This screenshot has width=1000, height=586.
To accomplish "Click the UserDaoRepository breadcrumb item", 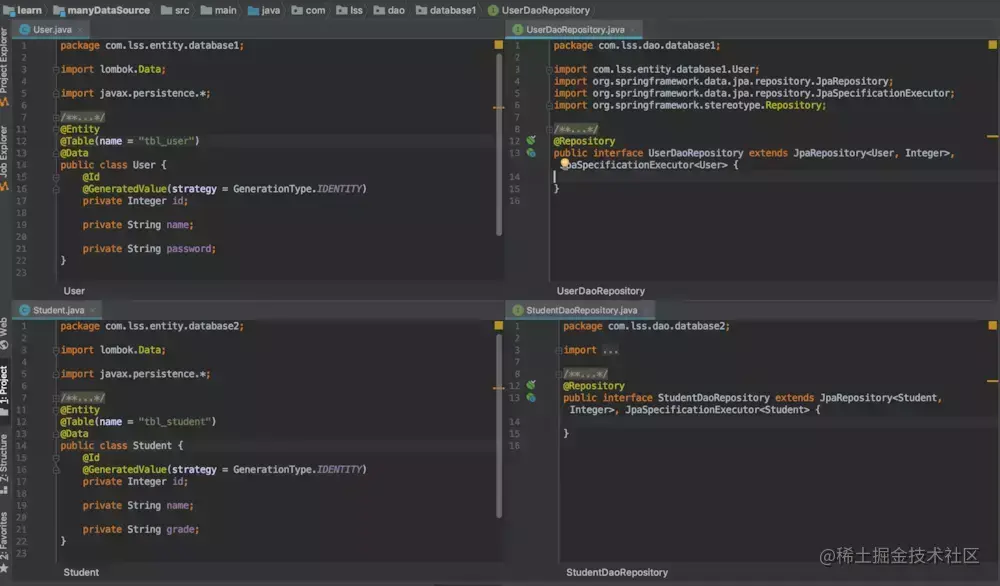I will coord(539,10).
